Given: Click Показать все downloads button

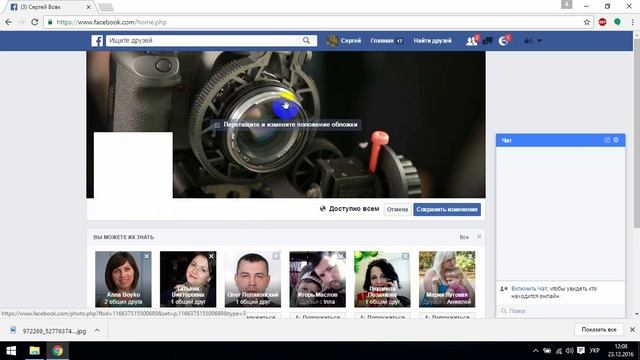Looking at the screenshot, I should 599,330.
